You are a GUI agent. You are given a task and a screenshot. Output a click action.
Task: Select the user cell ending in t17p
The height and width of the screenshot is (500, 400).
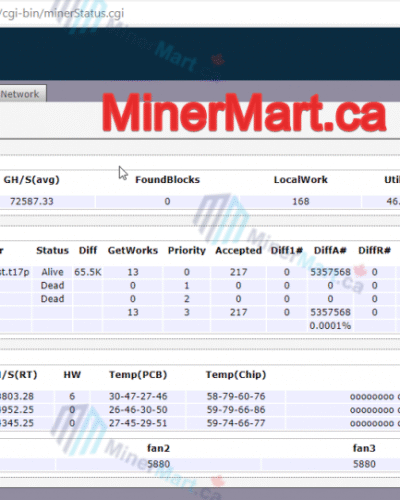14,272
